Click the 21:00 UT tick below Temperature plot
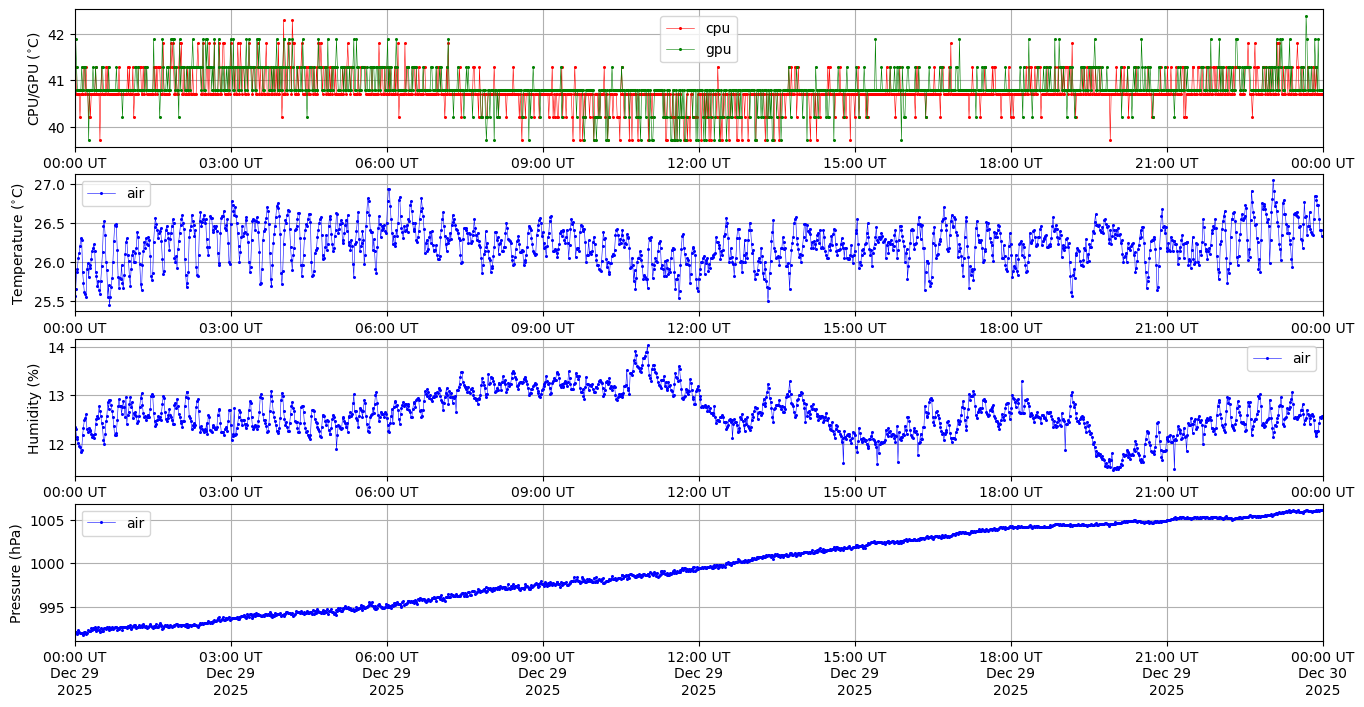Viewport: 1364px width, 707px height. tap(1166, 327)
